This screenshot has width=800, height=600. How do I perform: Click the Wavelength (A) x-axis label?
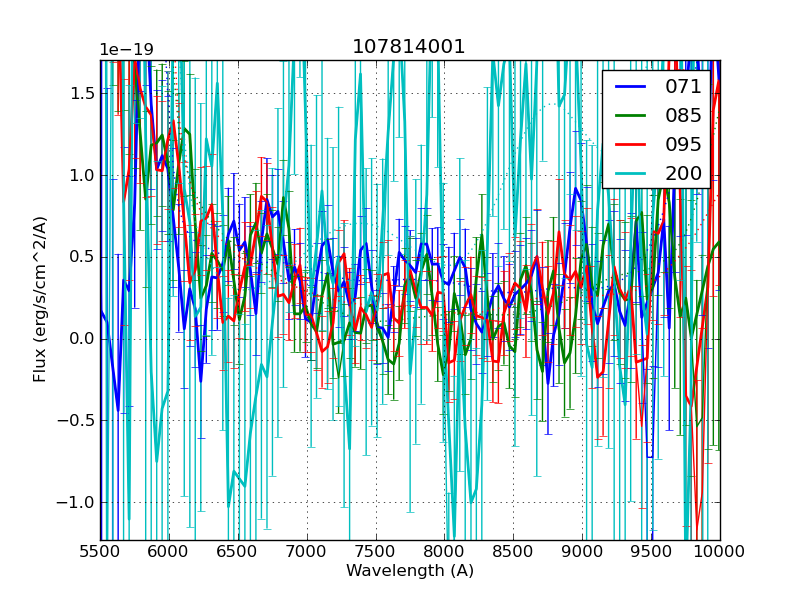point(410,571)
